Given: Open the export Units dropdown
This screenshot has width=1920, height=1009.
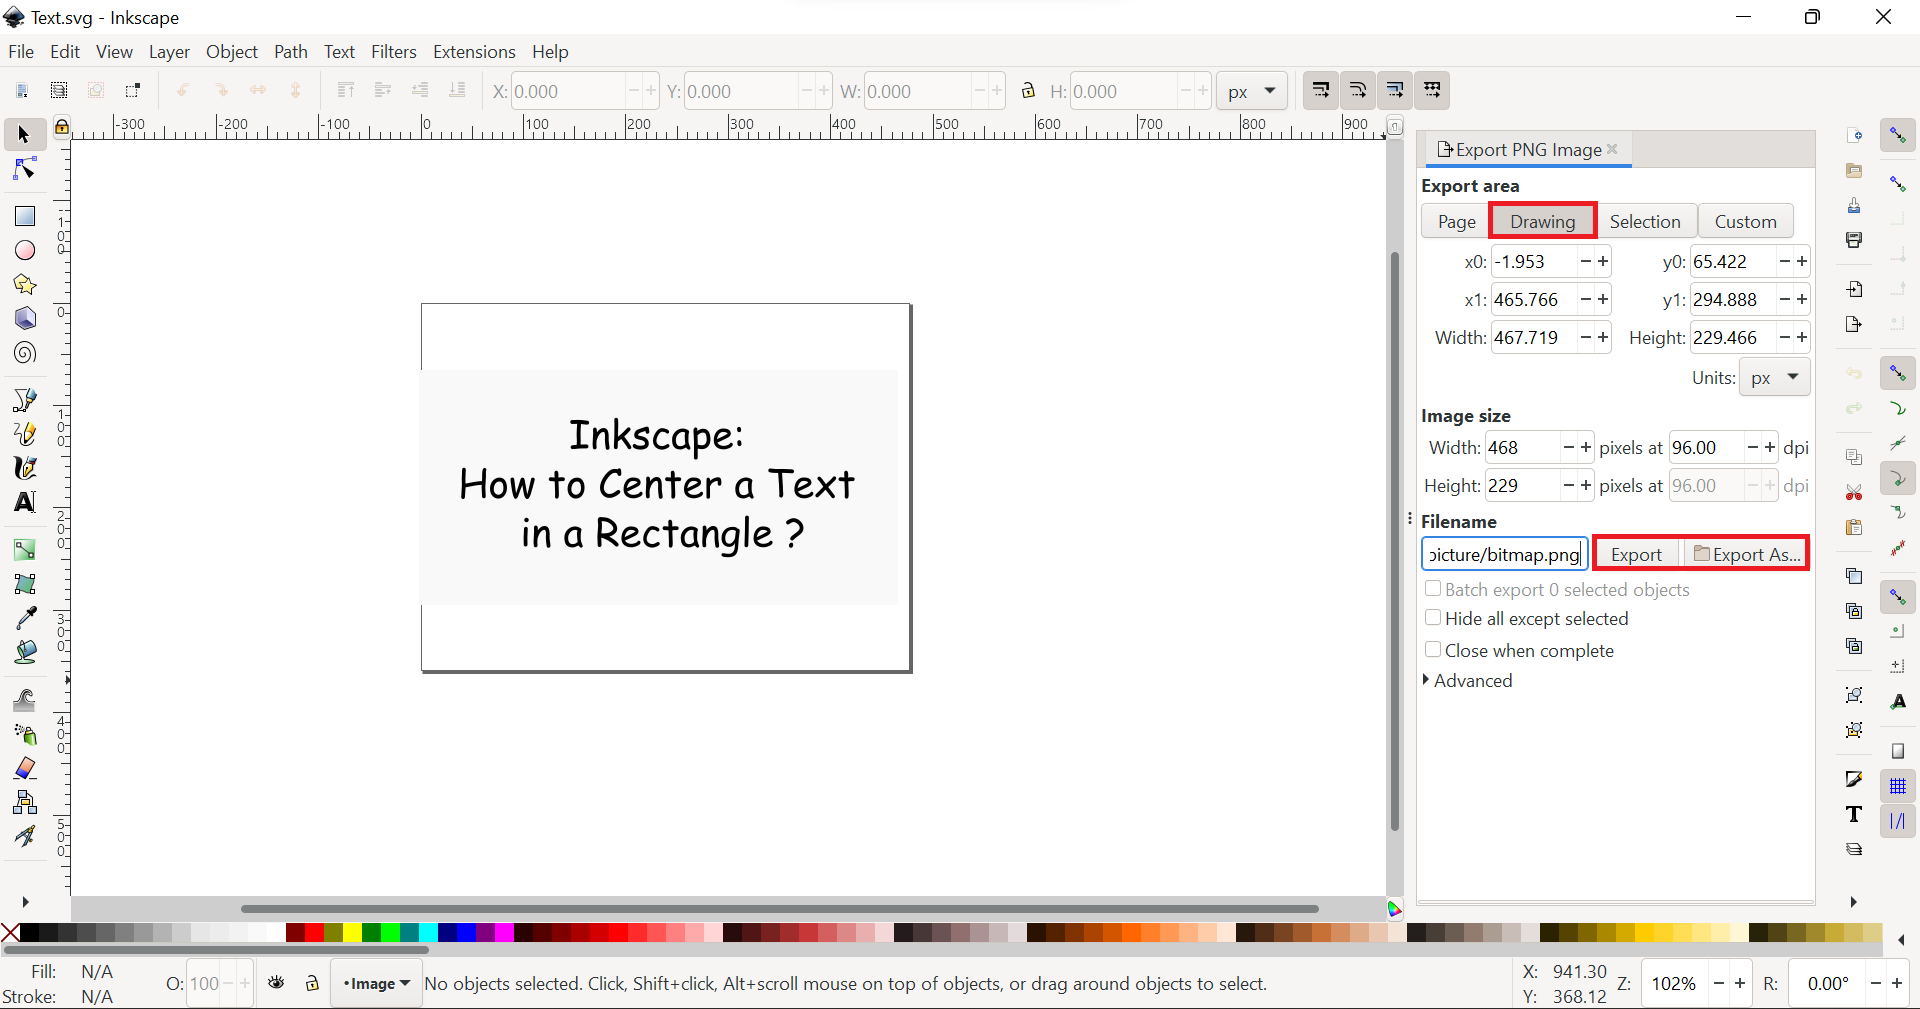Looking at the screenshot, I should tap(1775, 378).
